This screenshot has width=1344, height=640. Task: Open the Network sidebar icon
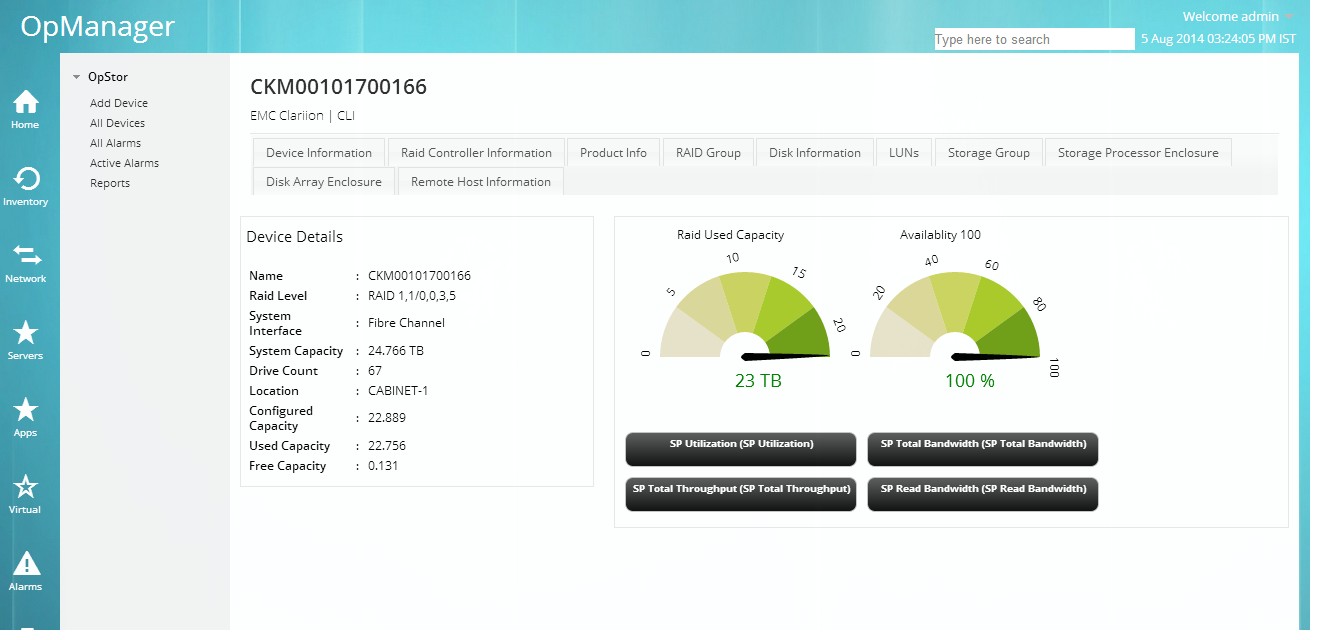pyautogui.click(x=25, y=256)
